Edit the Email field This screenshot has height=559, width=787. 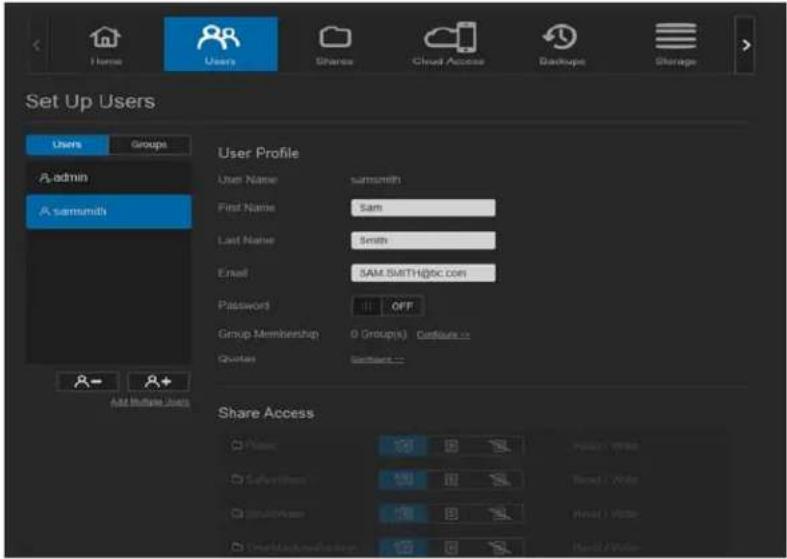(x=423, y=273)
